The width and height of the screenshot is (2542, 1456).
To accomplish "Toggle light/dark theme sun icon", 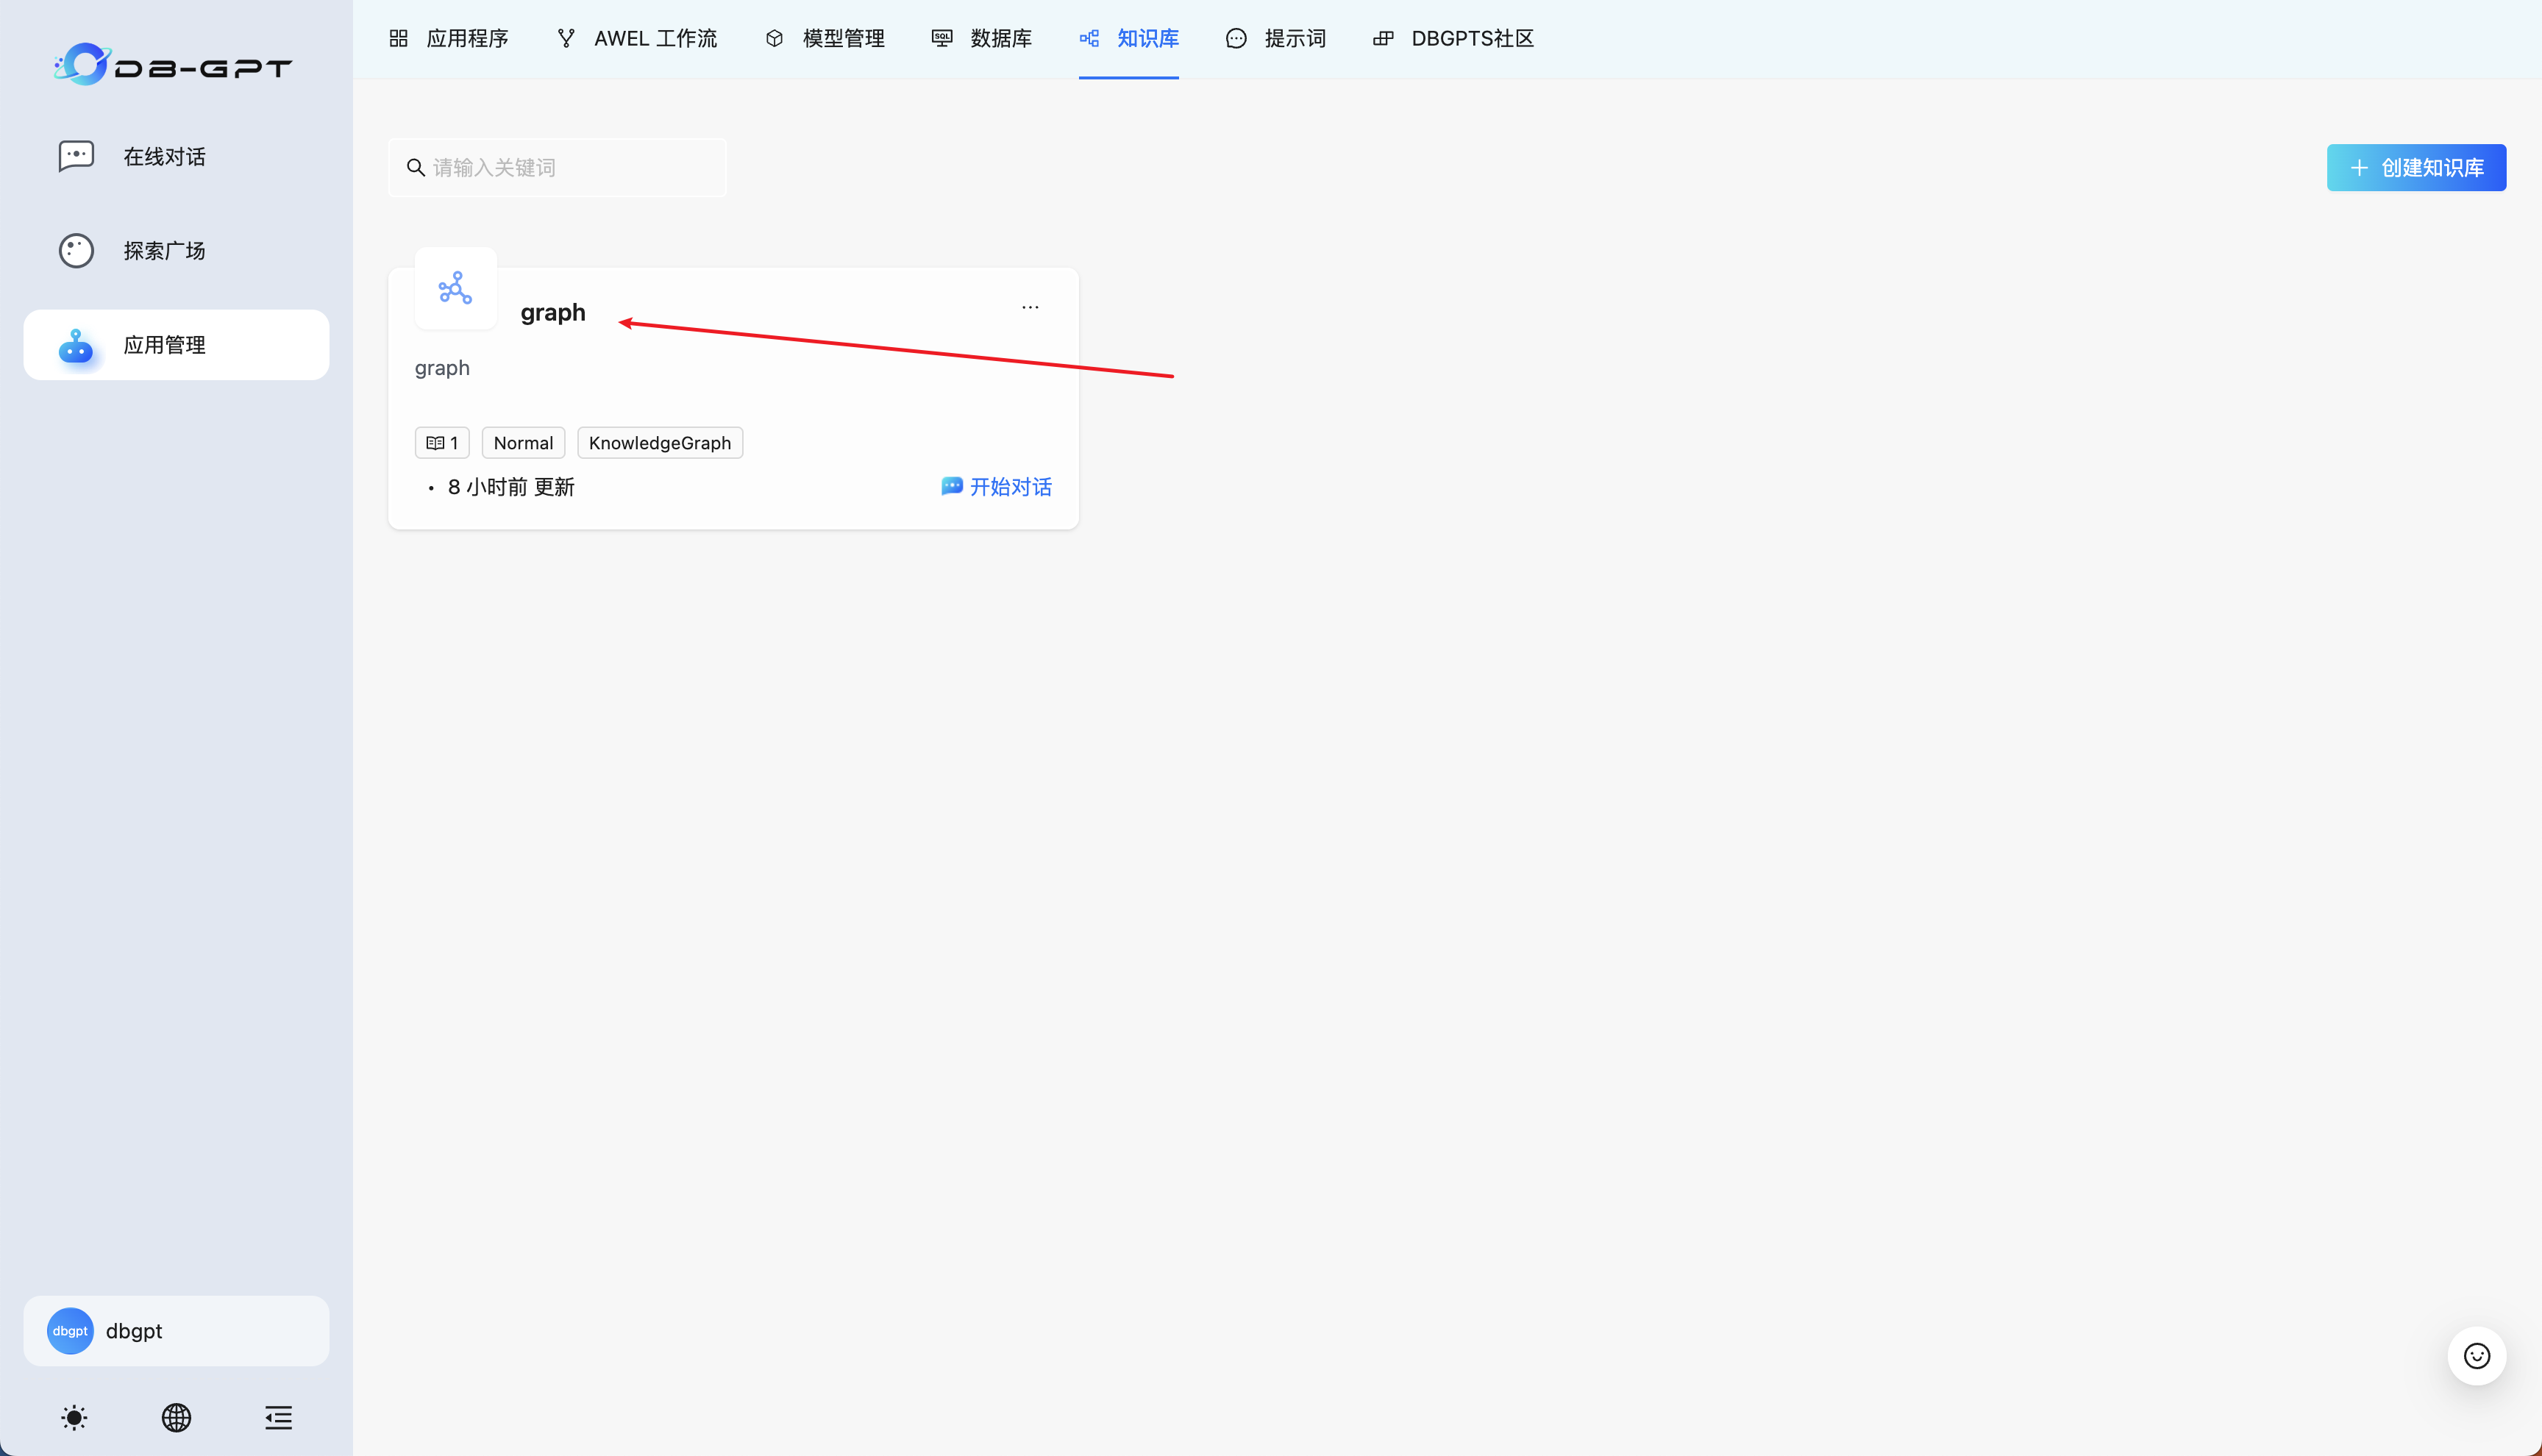I will tap(74, 1417).
